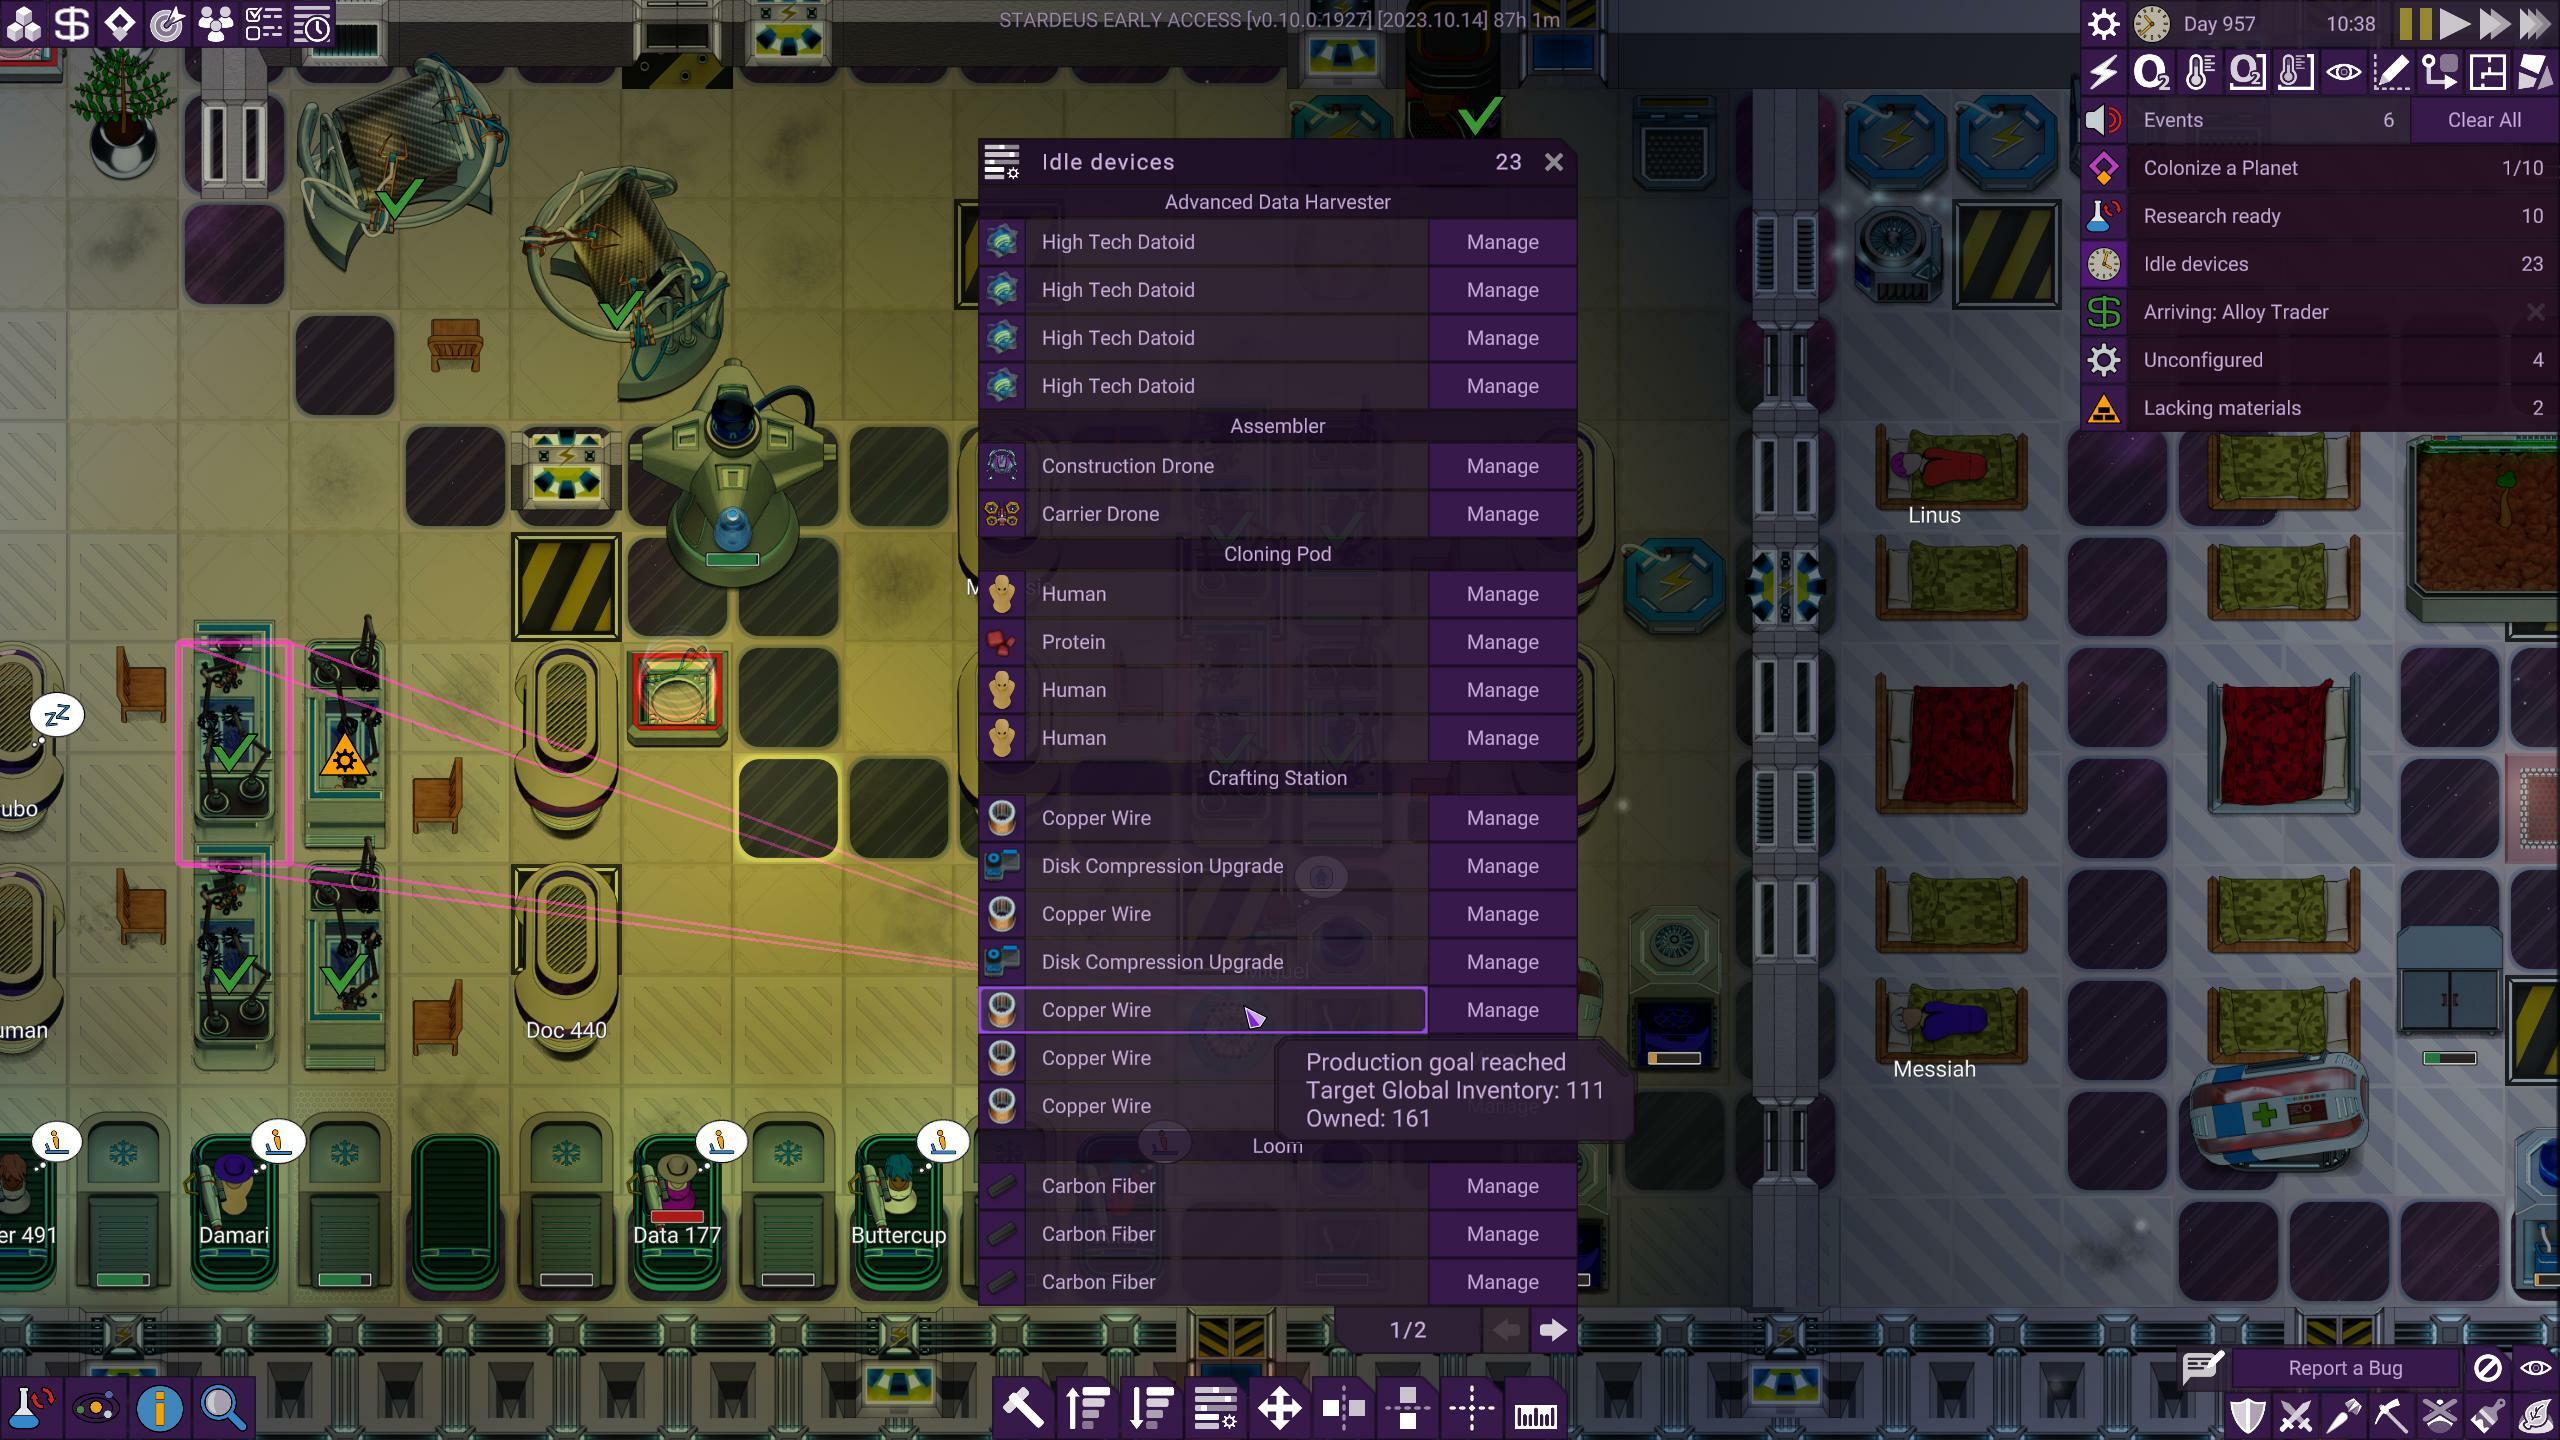Expand idle devices list to page 2
Screen dimensions: 2560x1440
click(x=1553, y=1329)
